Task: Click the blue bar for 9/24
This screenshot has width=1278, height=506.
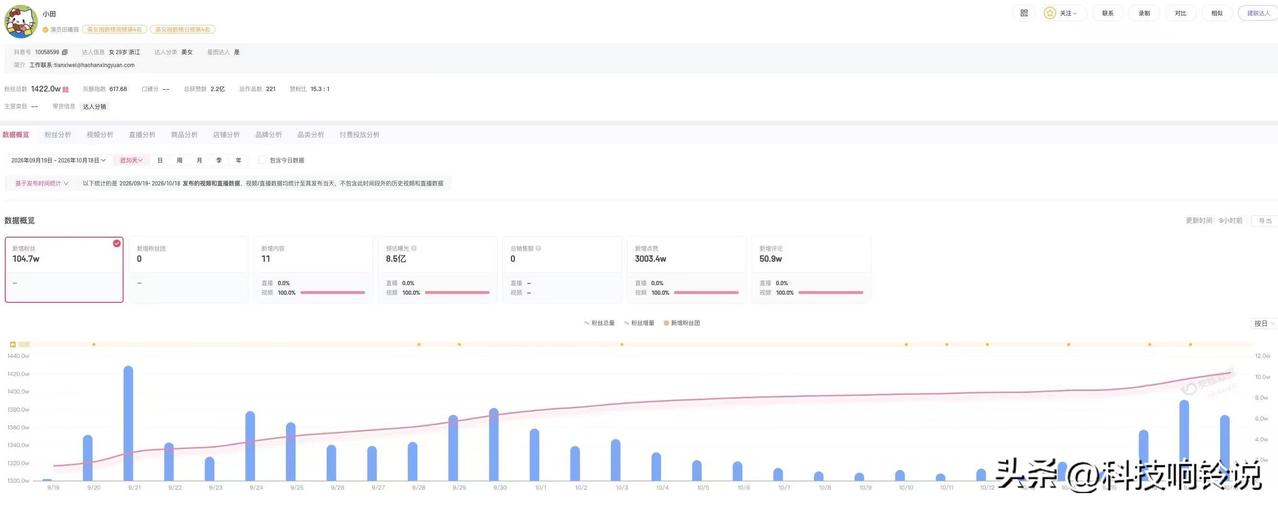Action: pyautogui.click(x=250, y=446)
